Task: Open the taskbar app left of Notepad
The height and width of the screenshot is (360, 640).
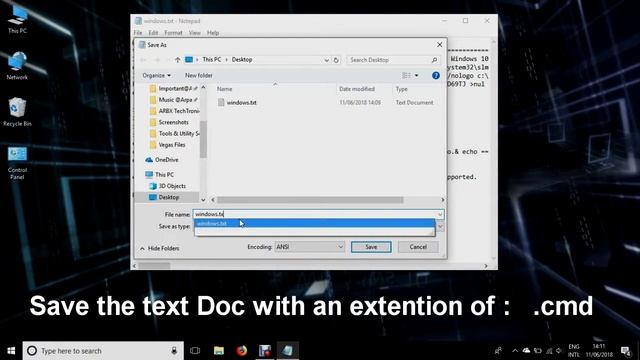Action: [265, 351]
